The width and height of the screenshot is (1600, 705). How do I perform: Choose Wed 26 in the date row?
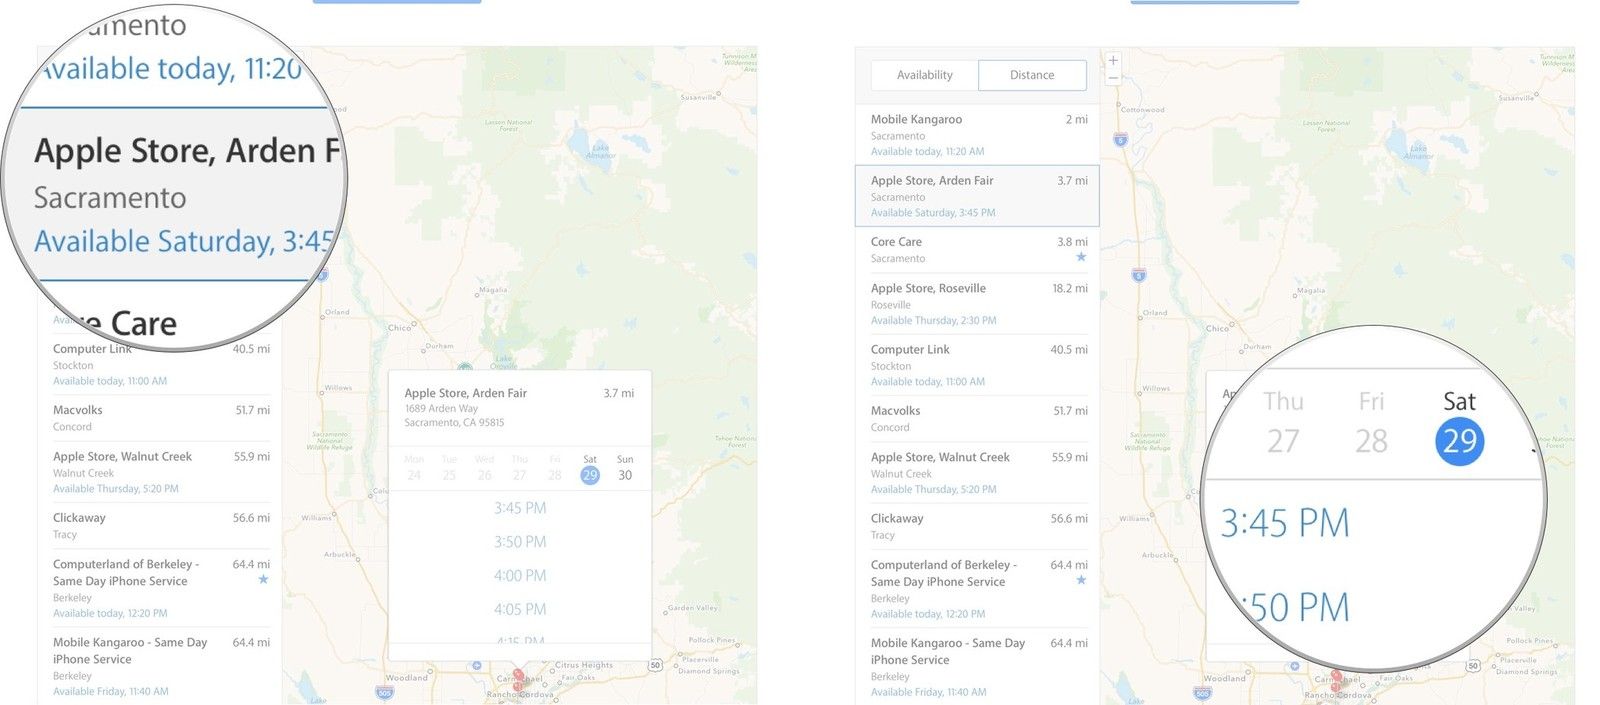[x=485, y=468]
